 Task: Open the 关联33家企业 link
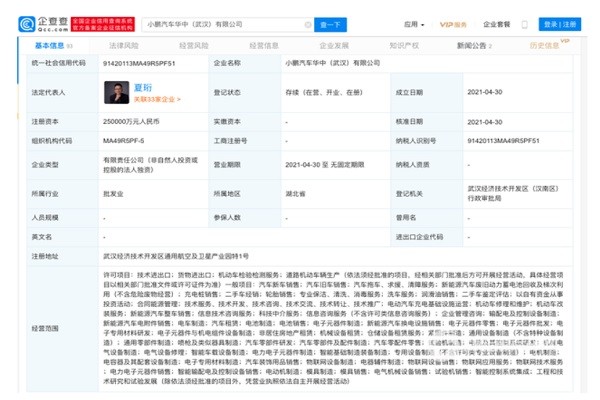pyautogui.click(x=157, y=100)
